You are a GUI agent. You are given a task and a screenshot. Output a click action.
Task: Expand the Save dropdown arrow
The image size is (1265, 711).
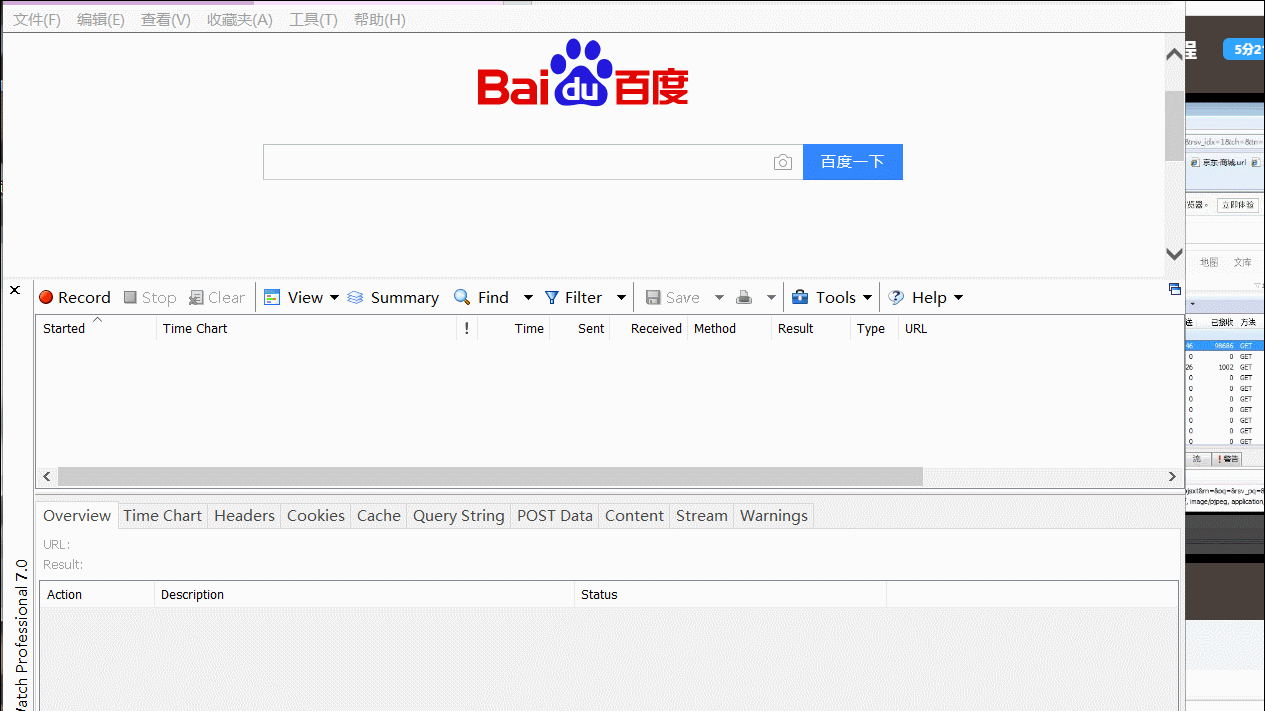[718, 298]
